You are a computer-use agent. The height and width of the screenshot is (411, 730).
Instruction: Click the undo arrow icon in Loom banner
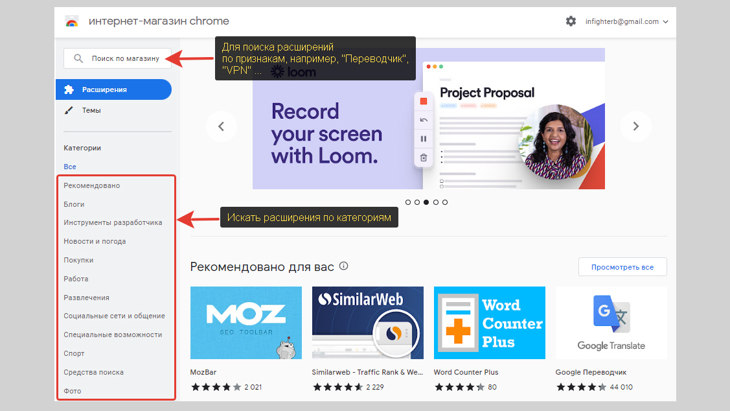pyautogui.click(x=423, y=120)
